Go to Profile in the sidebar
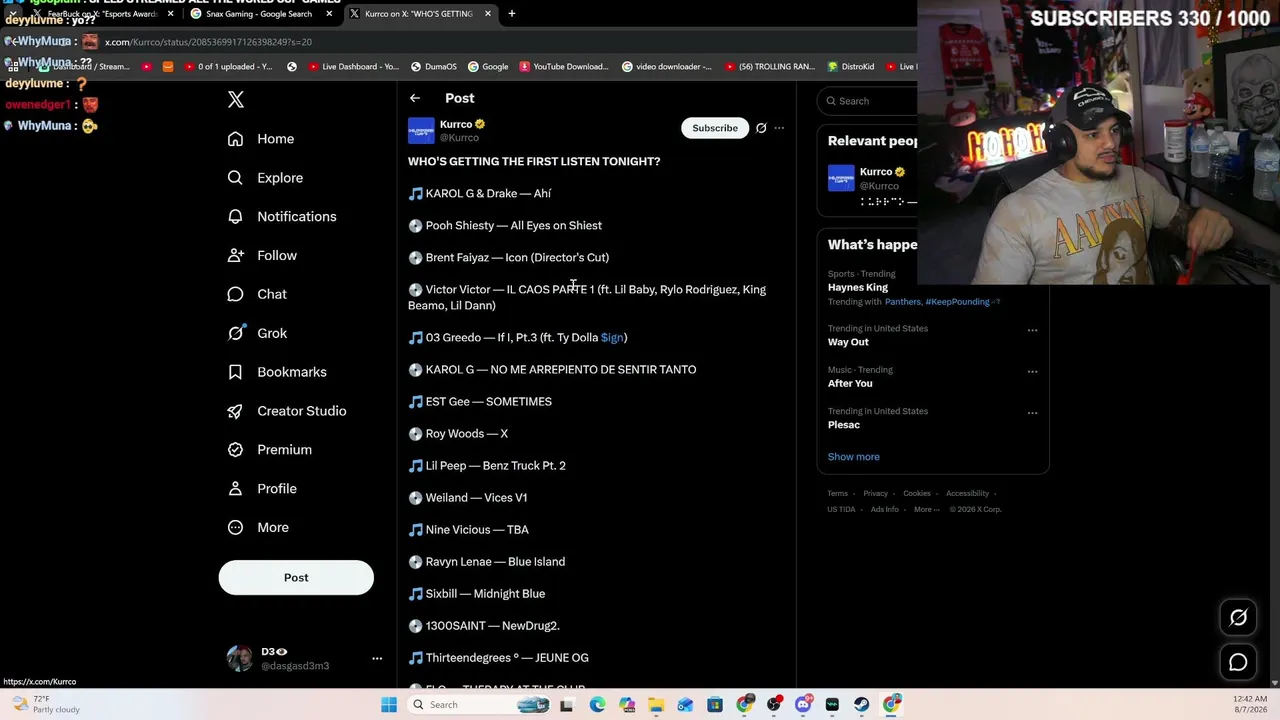Image resolution: width=1280 pixels, height=720 pixels. click(x=262, y=489)
